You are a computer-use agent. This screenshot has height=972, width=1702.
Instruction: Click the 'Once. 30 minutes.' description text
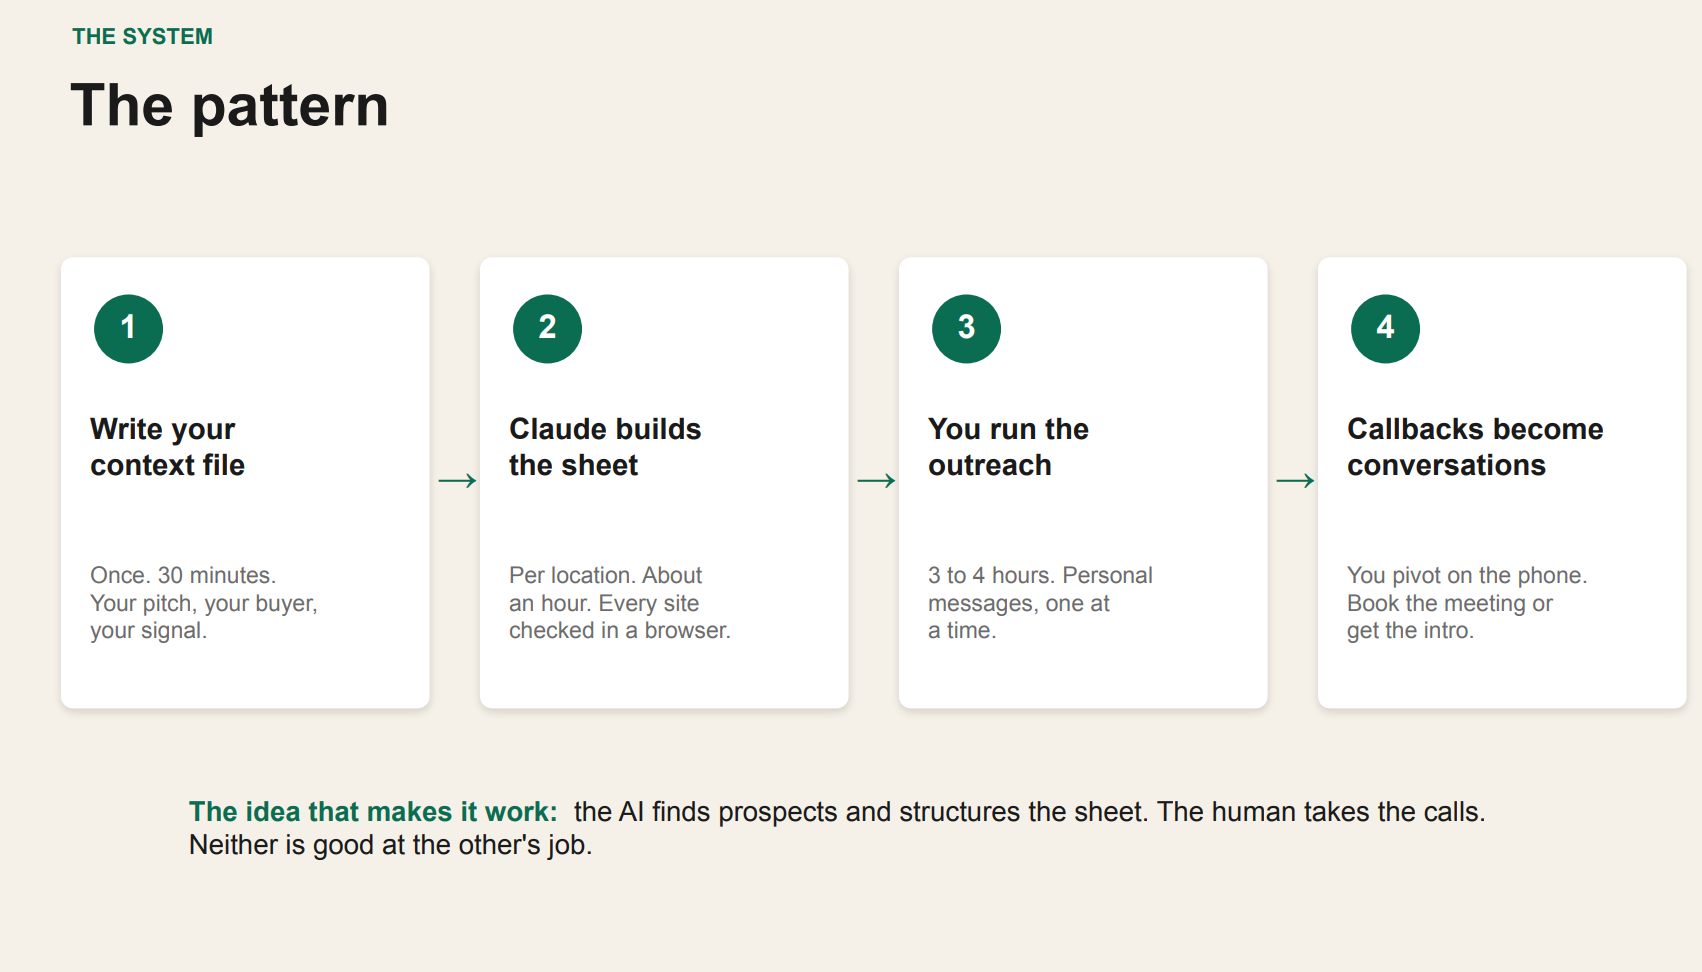[x=204, y=603]
